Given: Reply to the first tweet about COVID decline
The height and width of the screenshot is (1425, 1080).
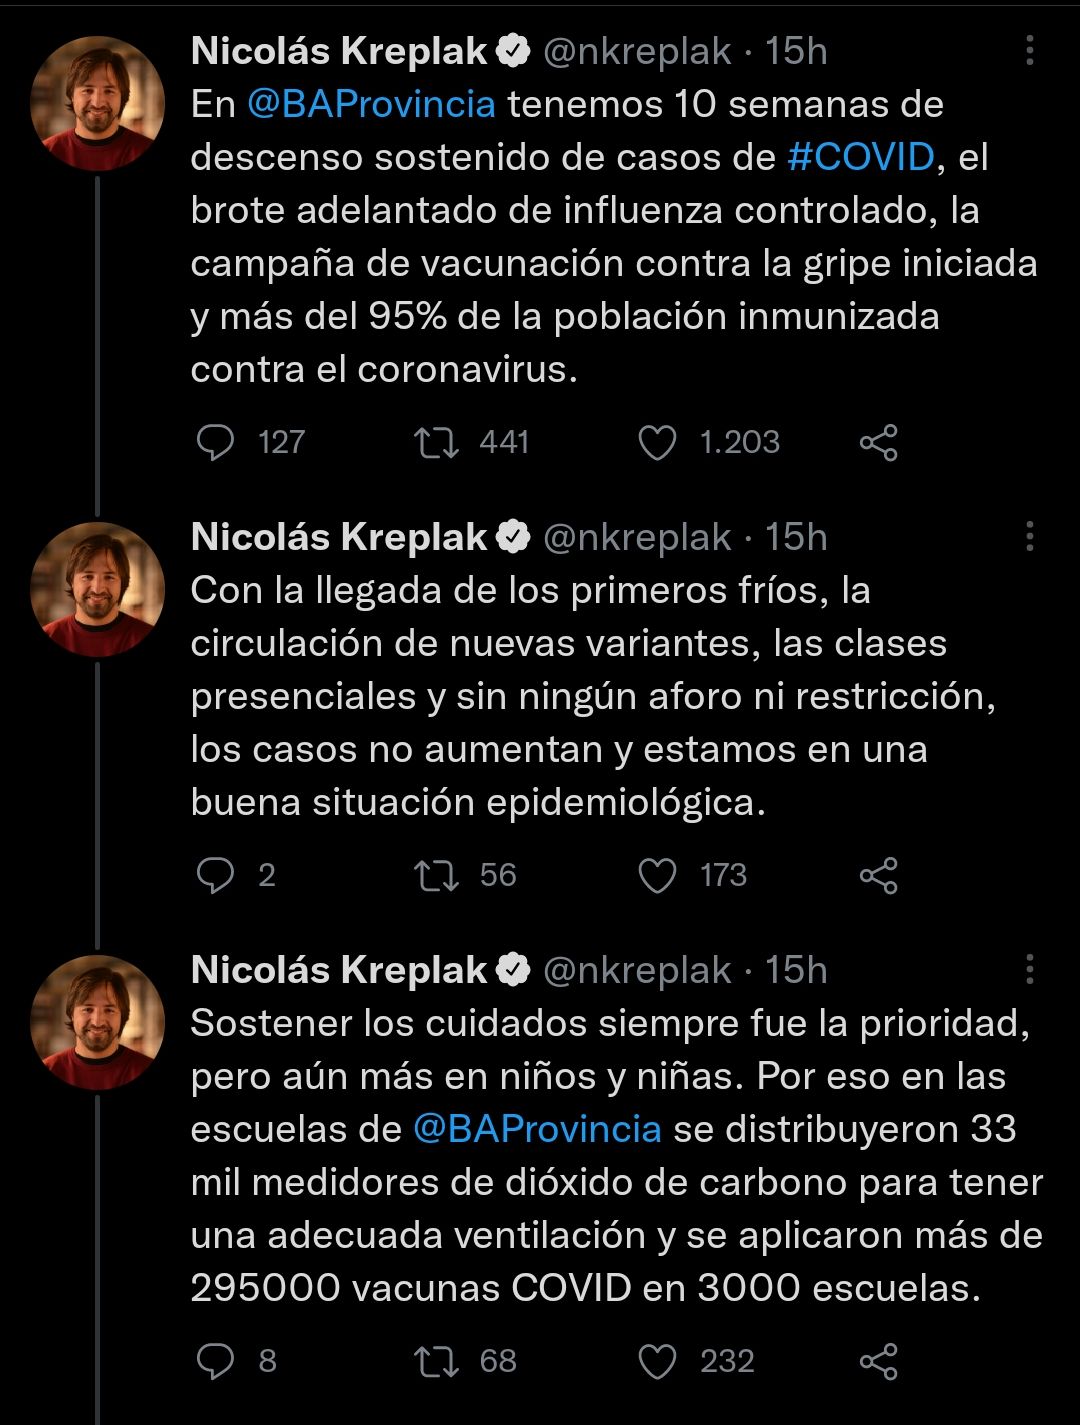Looking at the screenshot, I should click(215, 442).
